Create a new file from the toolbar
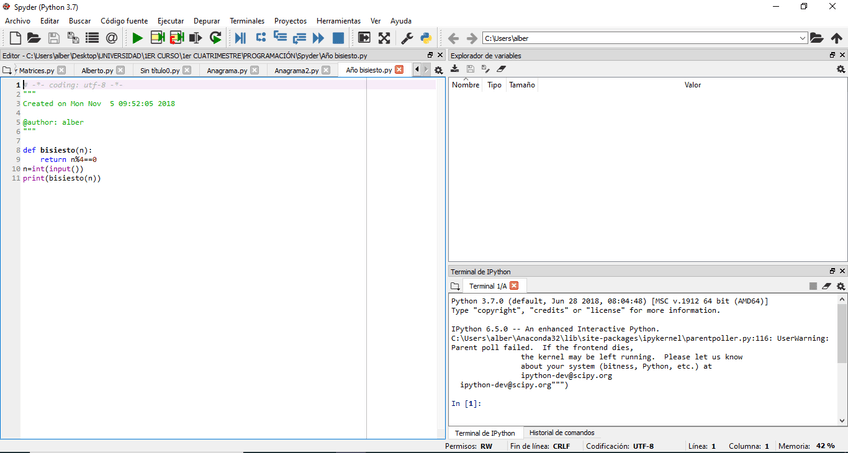The height and width of the screenshot is (453, 848). coord(15,38)
